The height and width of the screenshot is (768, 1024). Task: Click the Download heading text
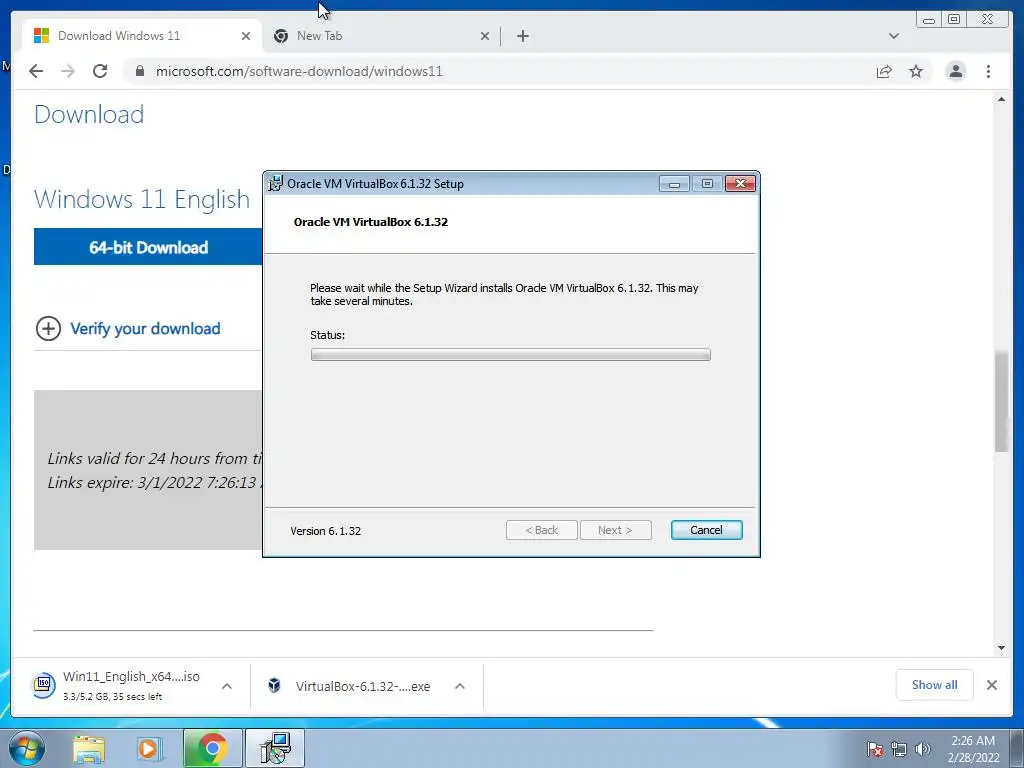pos(89,114)
